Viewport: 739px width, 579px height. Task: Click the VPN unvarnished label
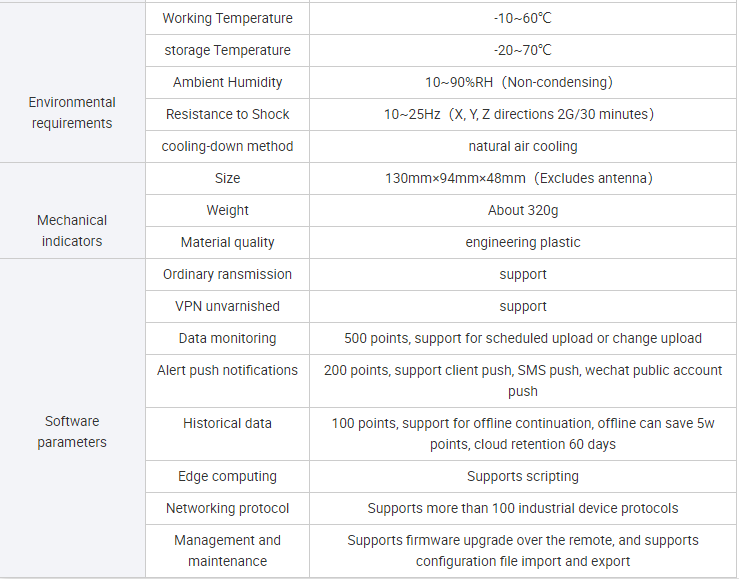228,306
